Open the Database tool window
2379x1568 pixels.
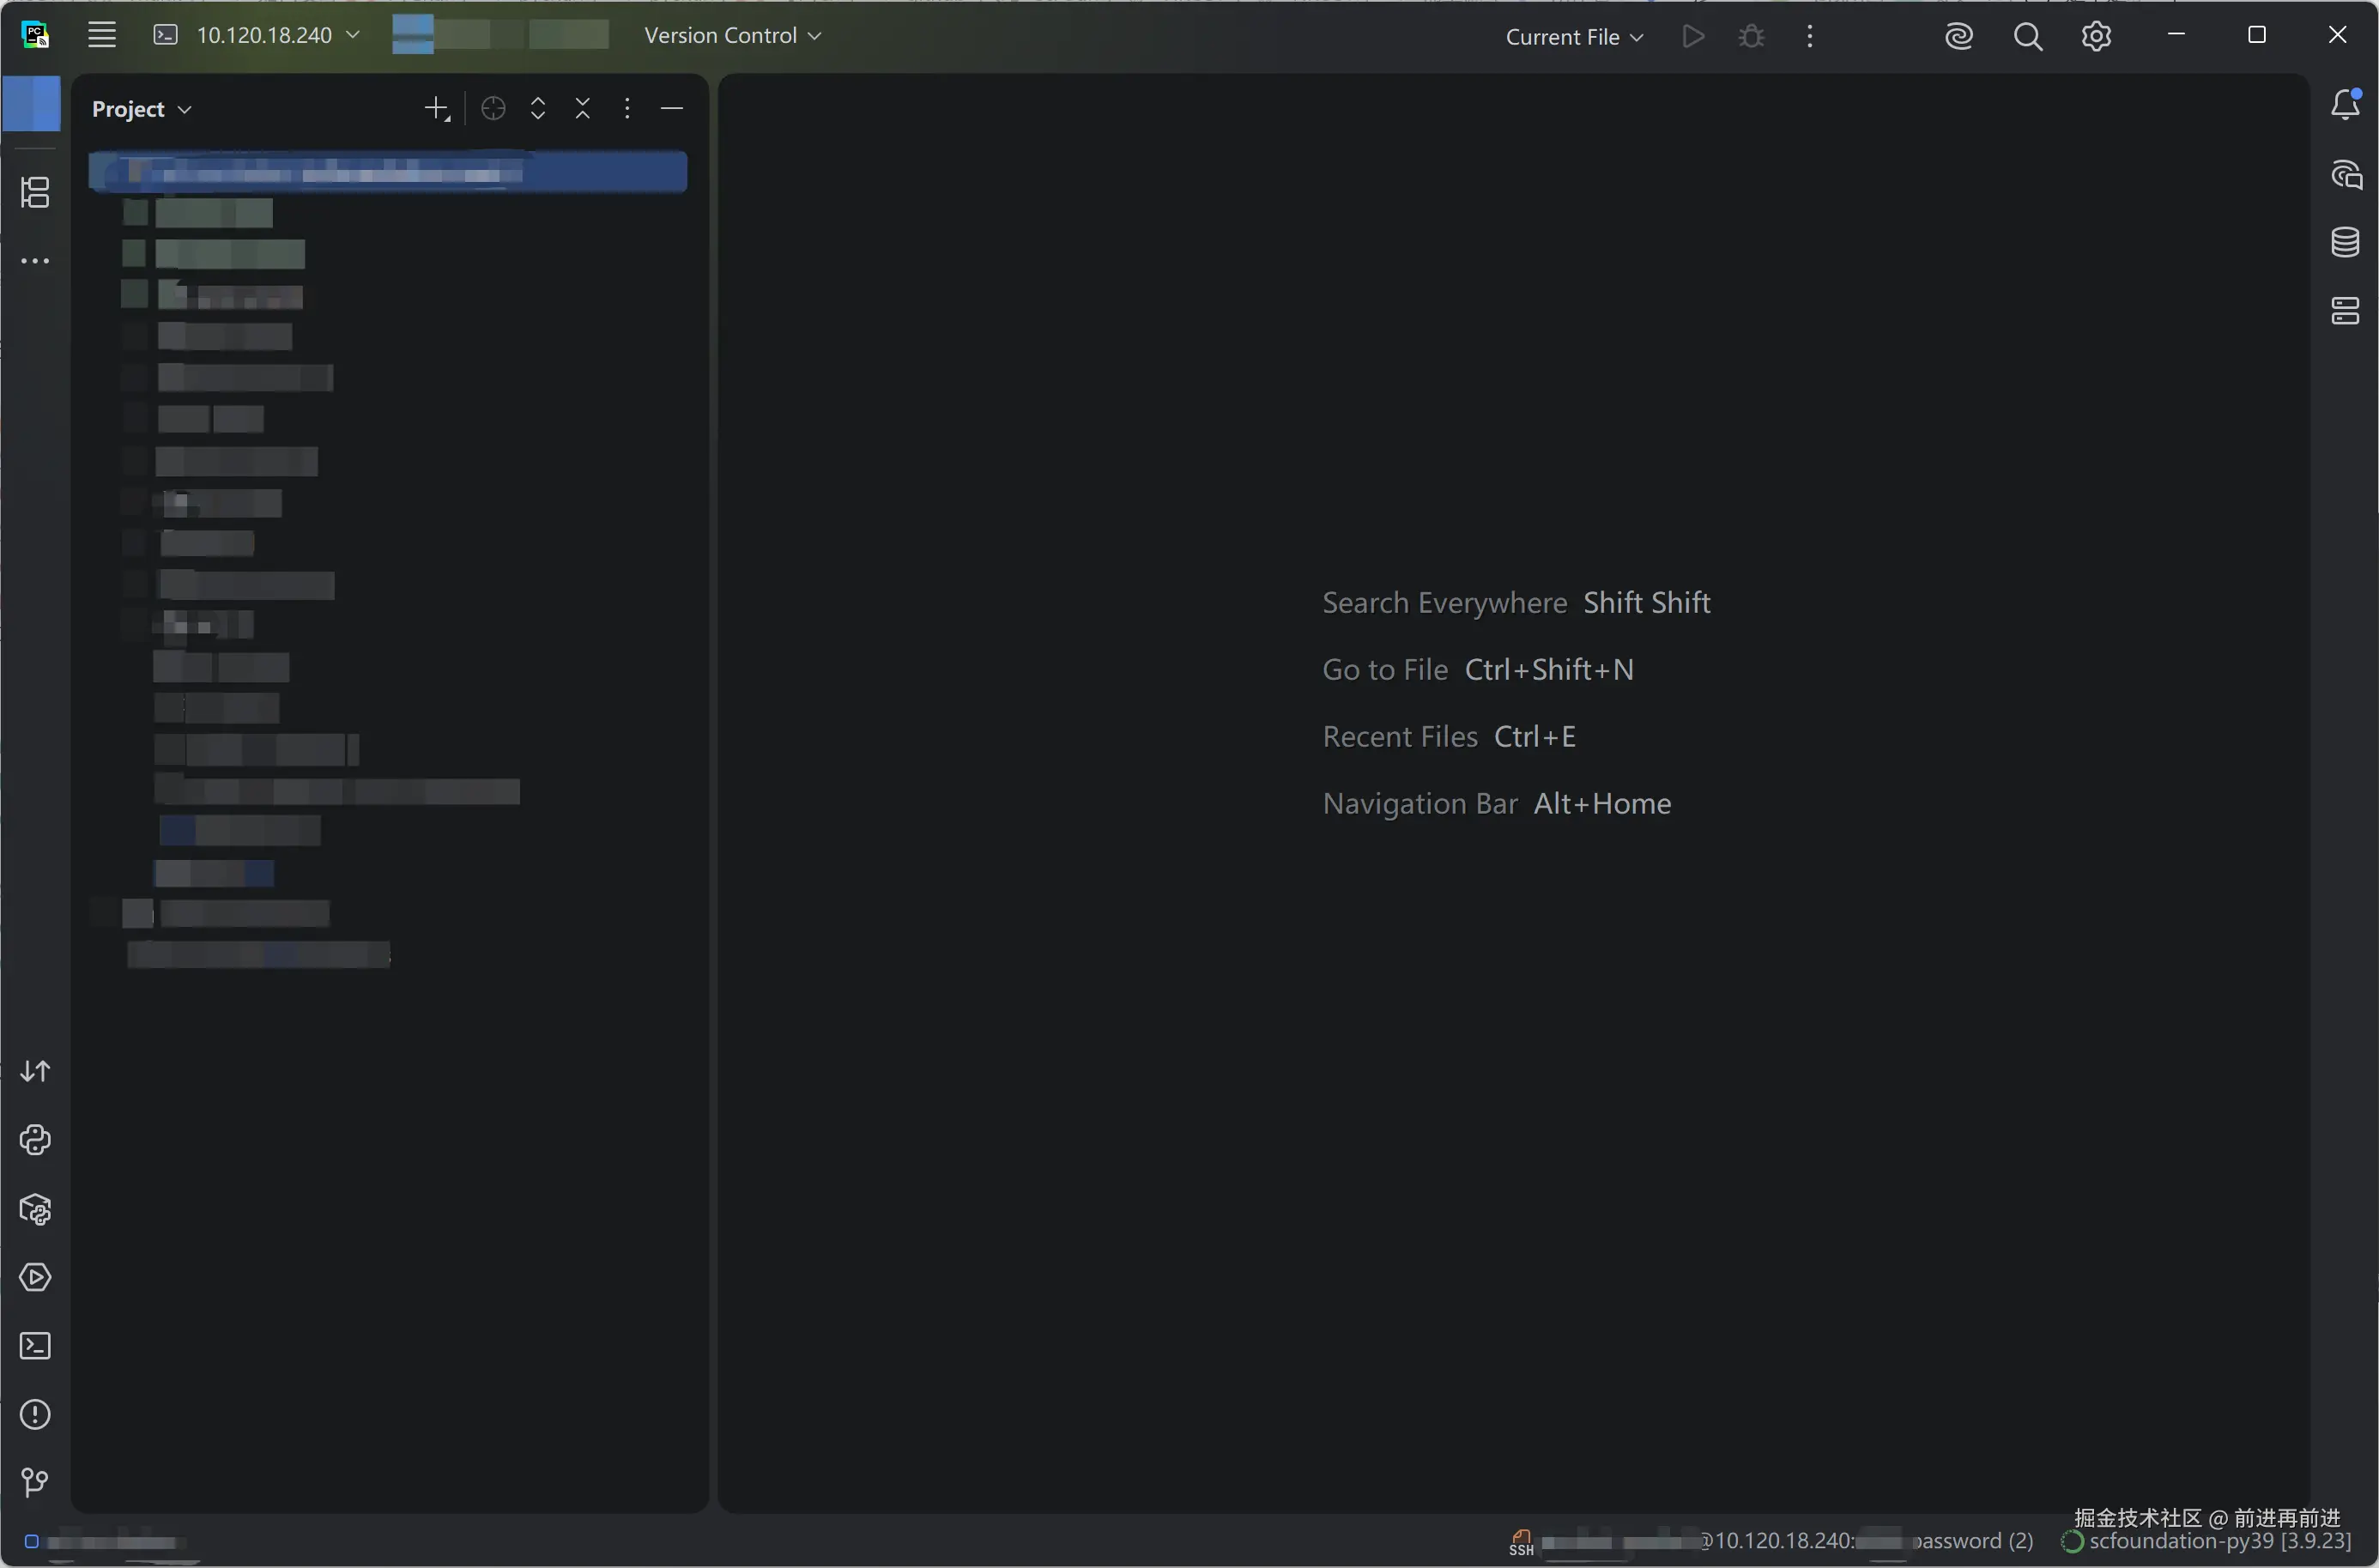pyautogui.click(x=2345, y=242)
